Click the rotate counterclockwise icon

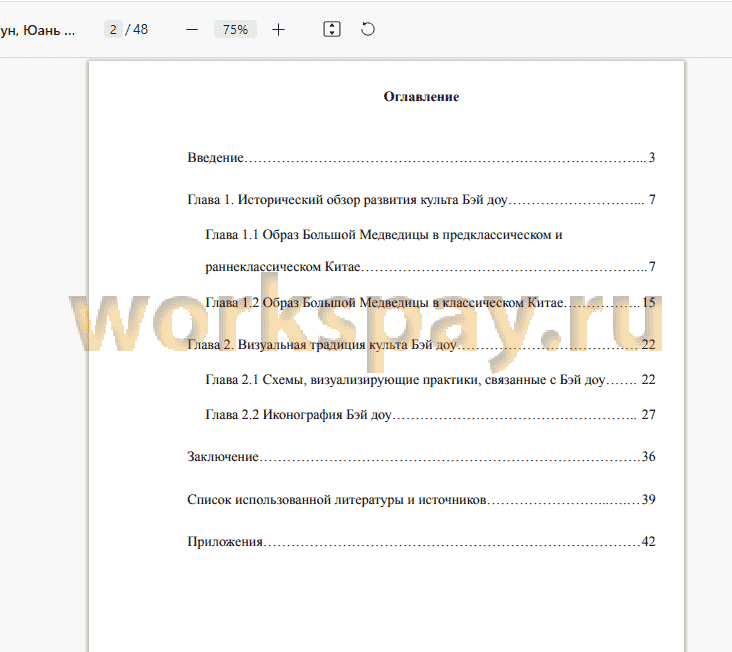pos(368,29)
